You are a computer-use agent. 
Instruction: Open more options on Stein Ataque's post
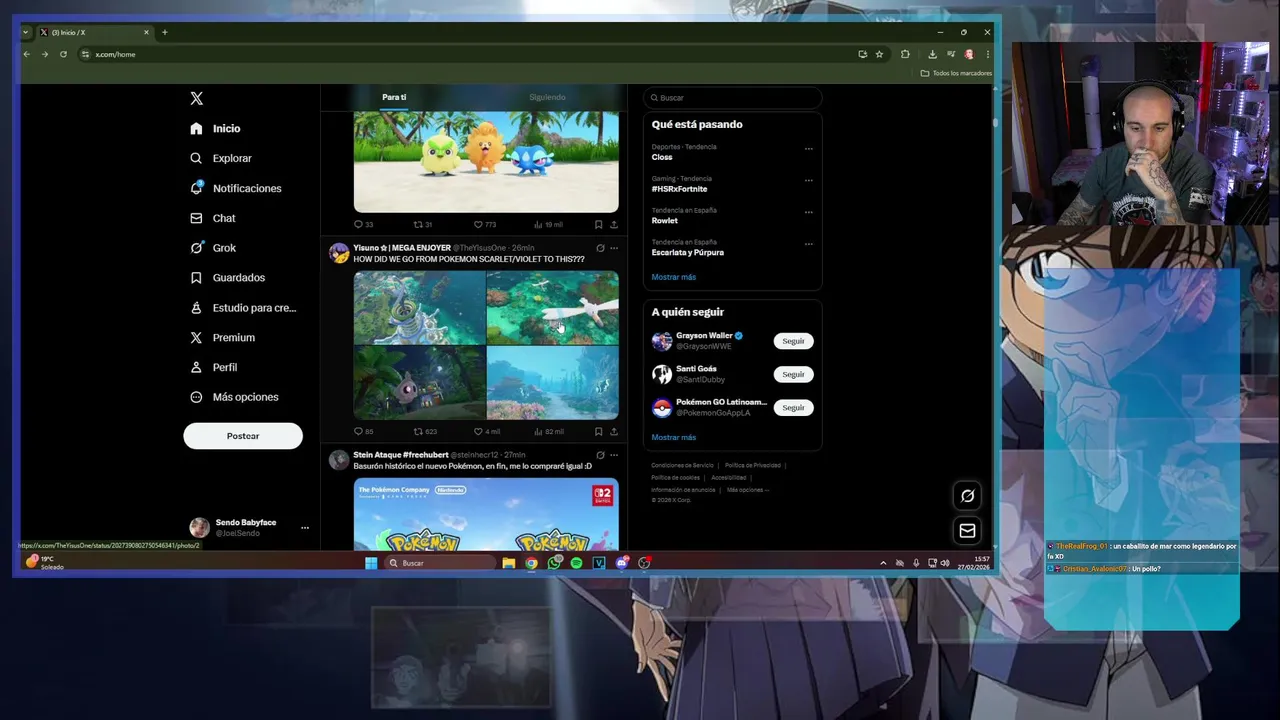[614, 455]
